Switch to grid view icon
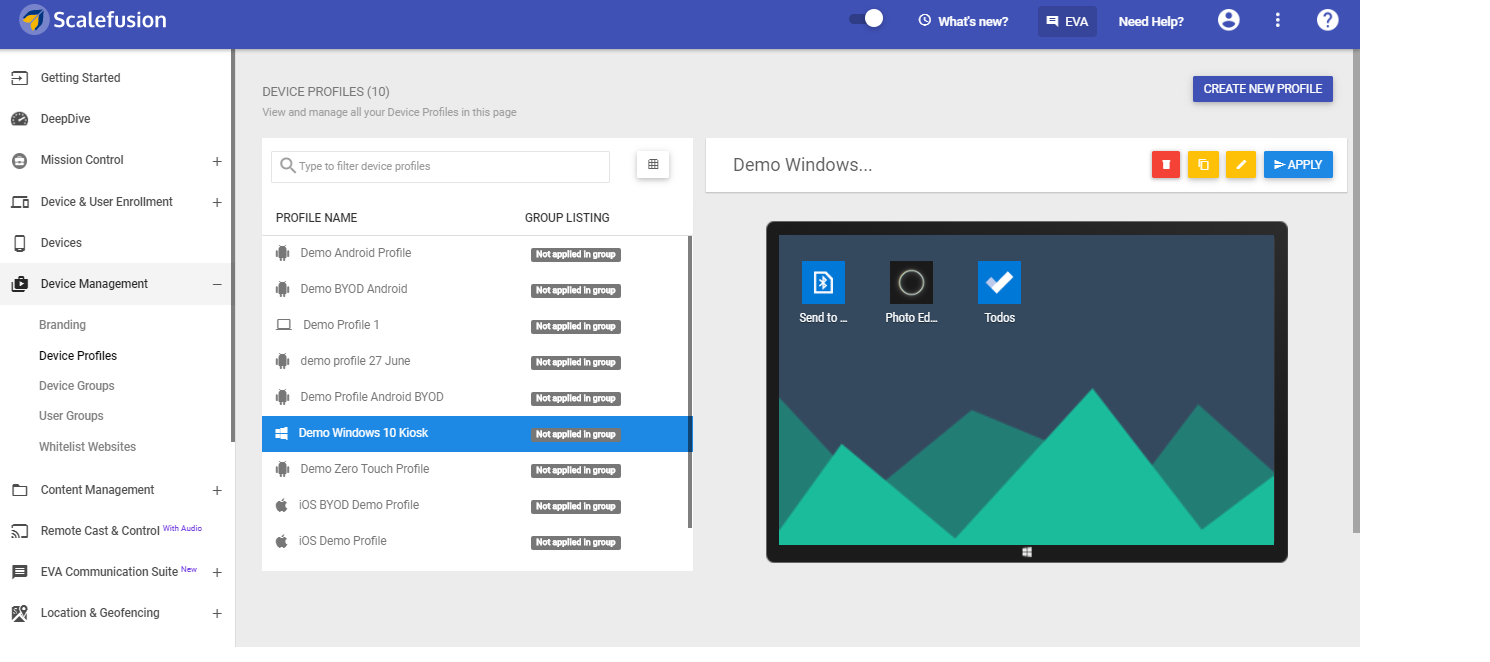1490x662 pixels. [x=653, y=165]
